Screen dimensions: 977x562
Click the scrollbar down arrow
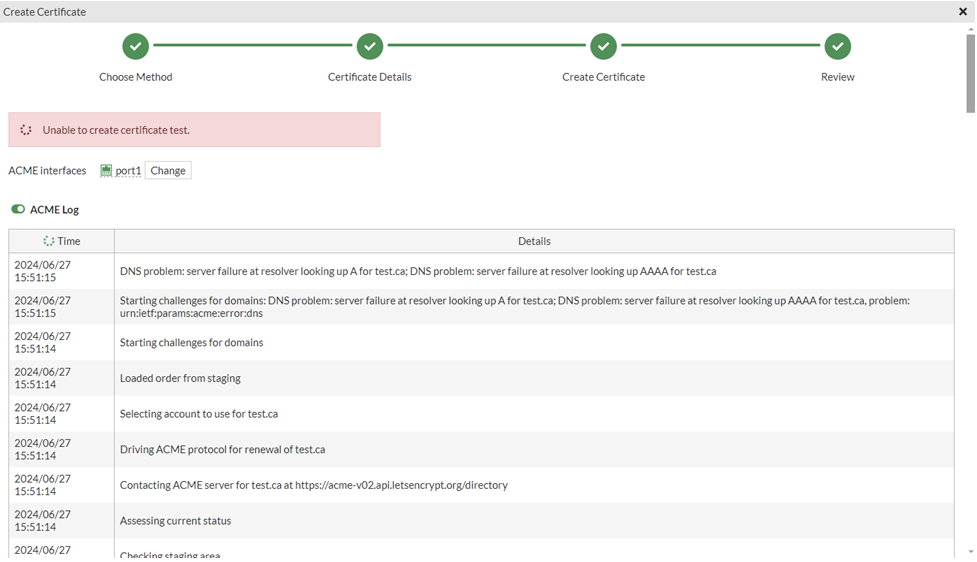coord(971,552)
